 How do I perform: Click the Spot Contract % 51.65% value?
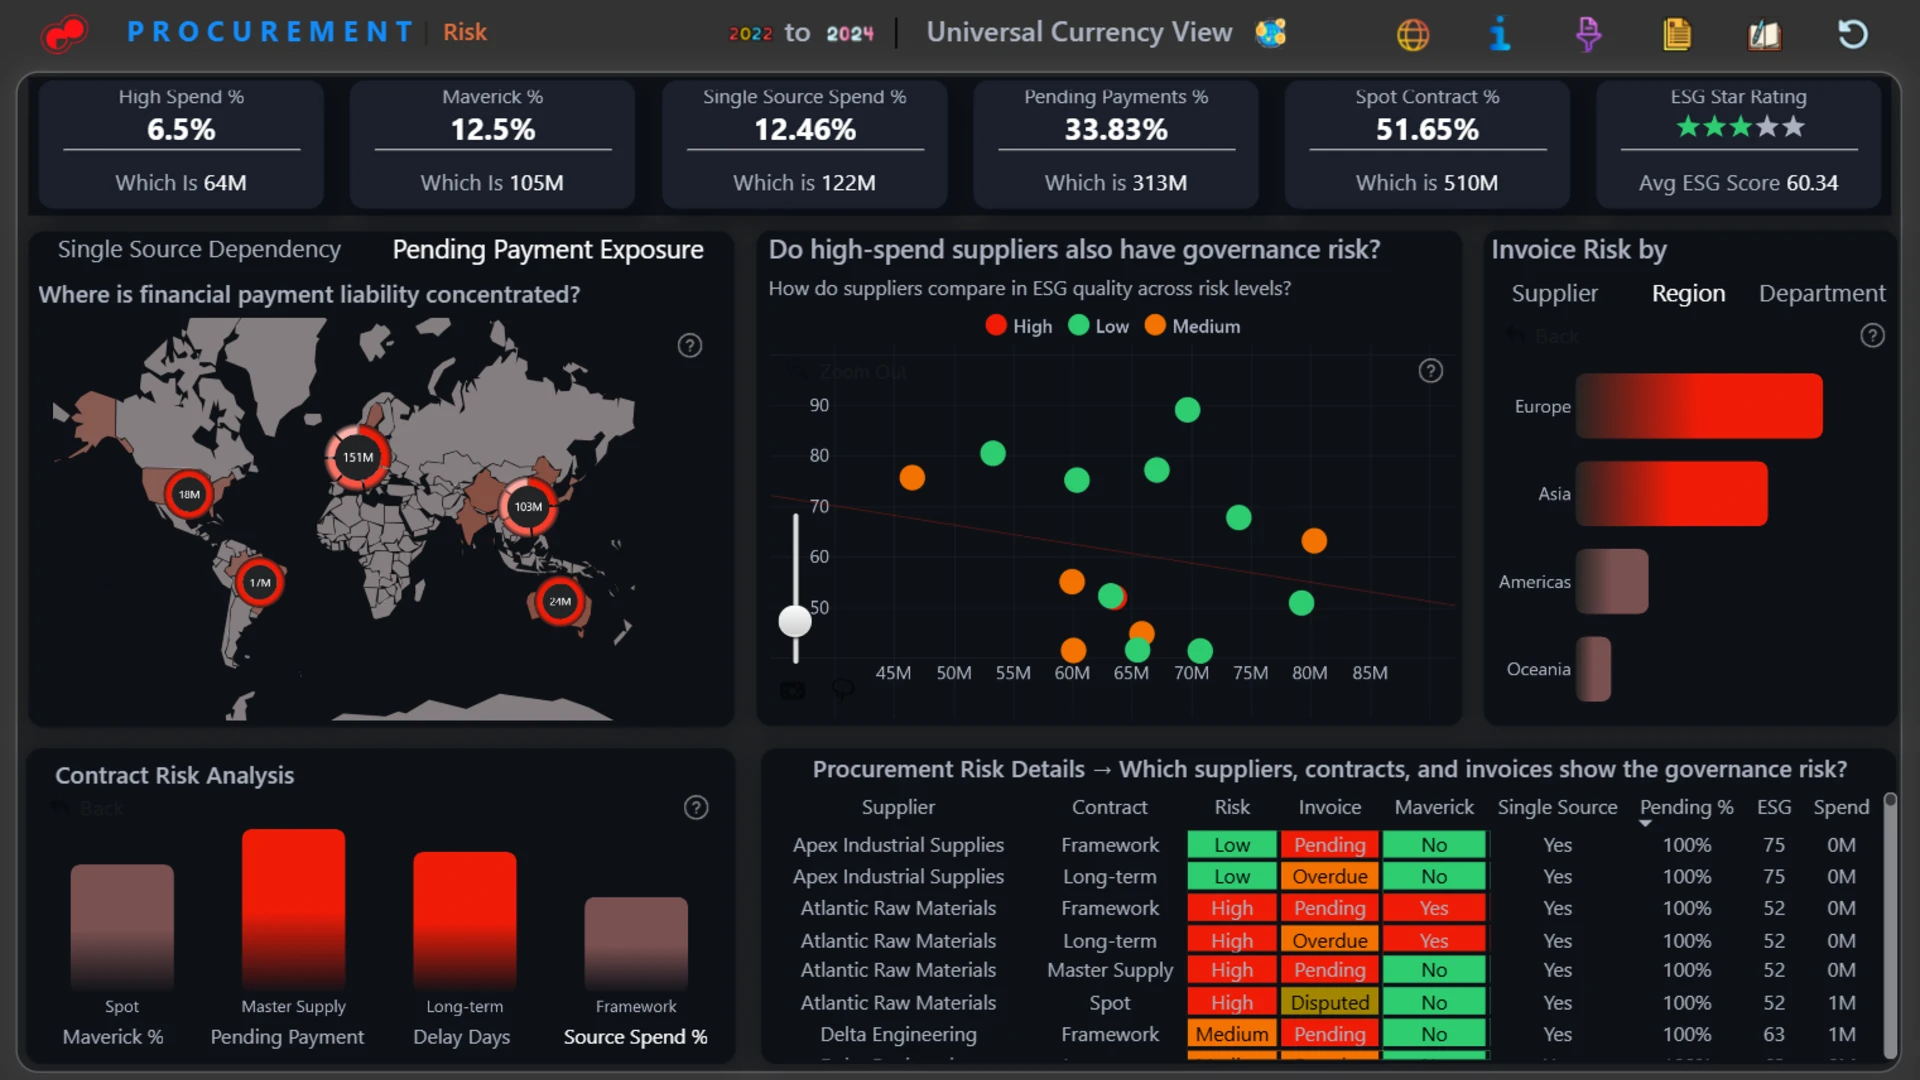click(x=1427, y=130)
